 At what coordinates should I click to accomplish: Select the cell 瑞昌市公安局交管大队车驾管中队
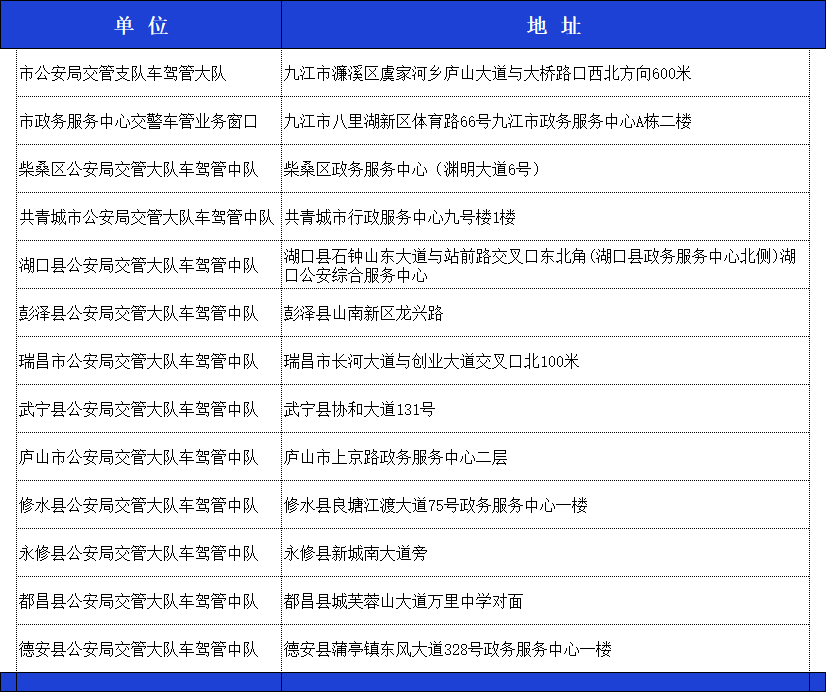(x=149, y=361)
